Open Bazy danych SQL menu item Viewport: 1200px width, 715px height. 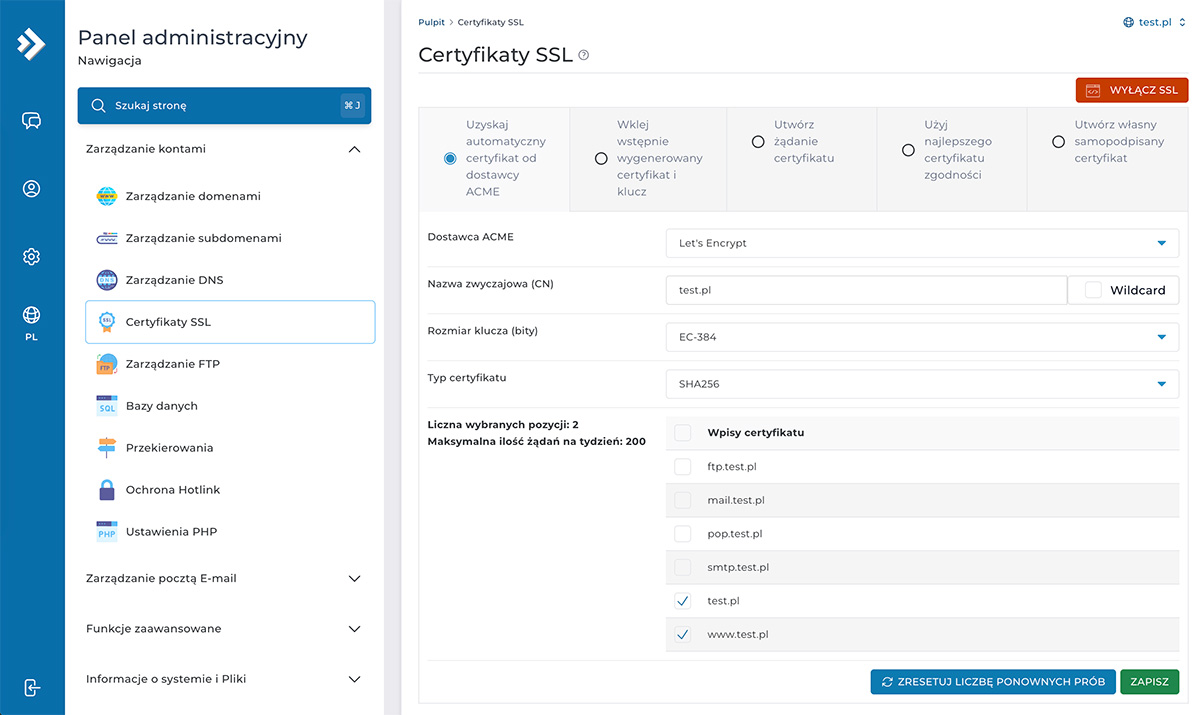(x=161, y=406)
